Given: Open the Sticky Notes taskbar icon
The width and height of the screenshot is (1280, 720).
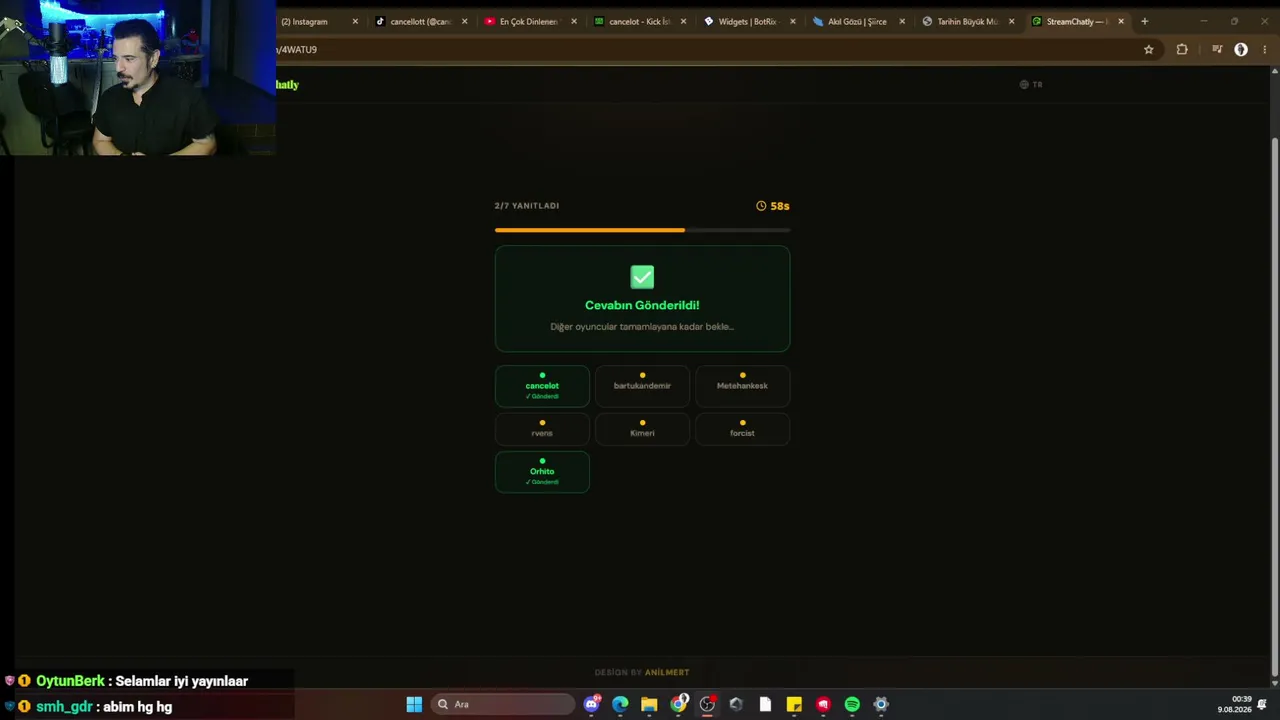Looking at the screenshot, I should [794, 704].
